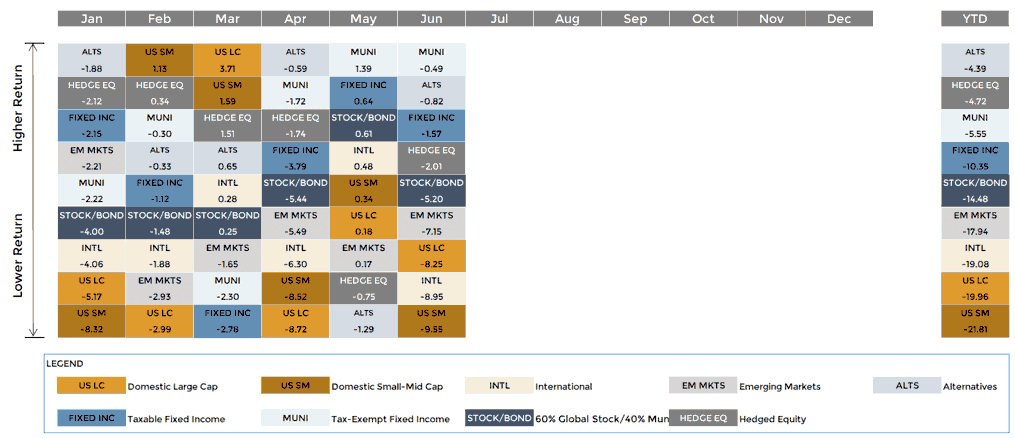Click the MUNI legend swatch
This screenshot has width=1015, height=438.
click(x=295, y=419)
